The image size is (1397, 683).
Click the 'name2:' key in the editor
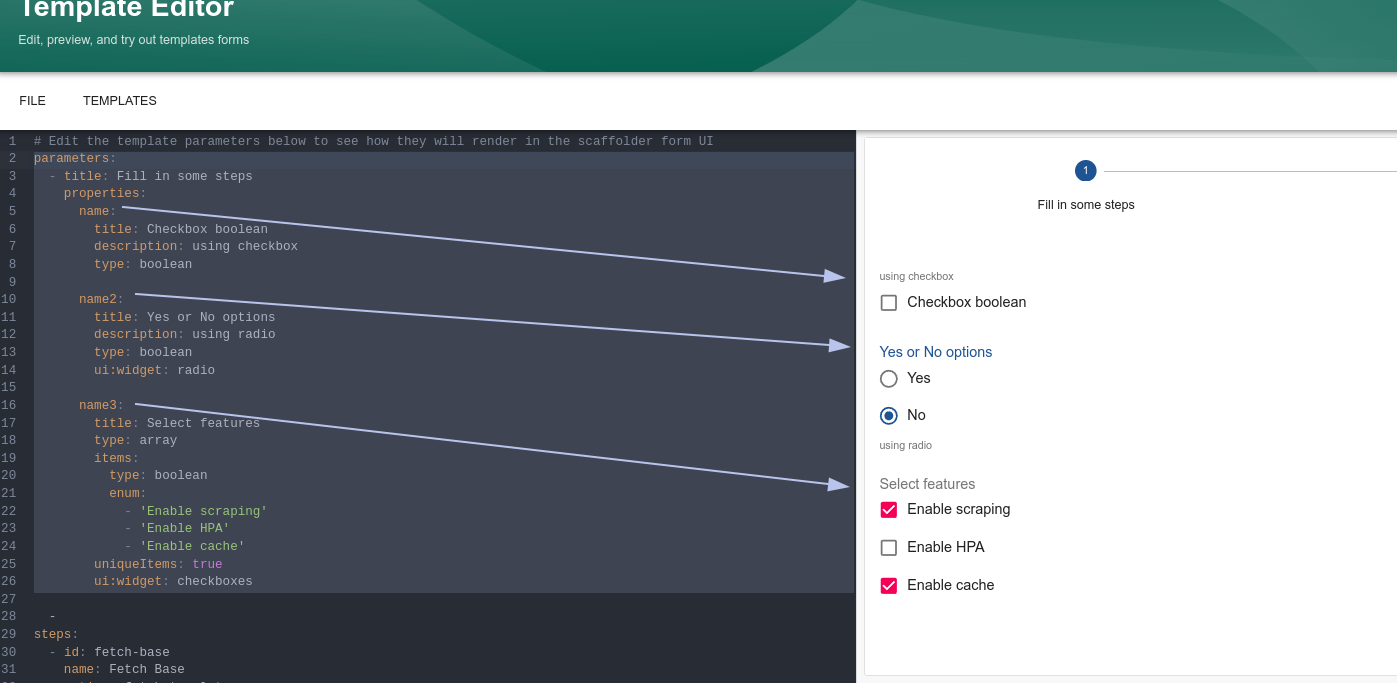[x=100, y=299]
